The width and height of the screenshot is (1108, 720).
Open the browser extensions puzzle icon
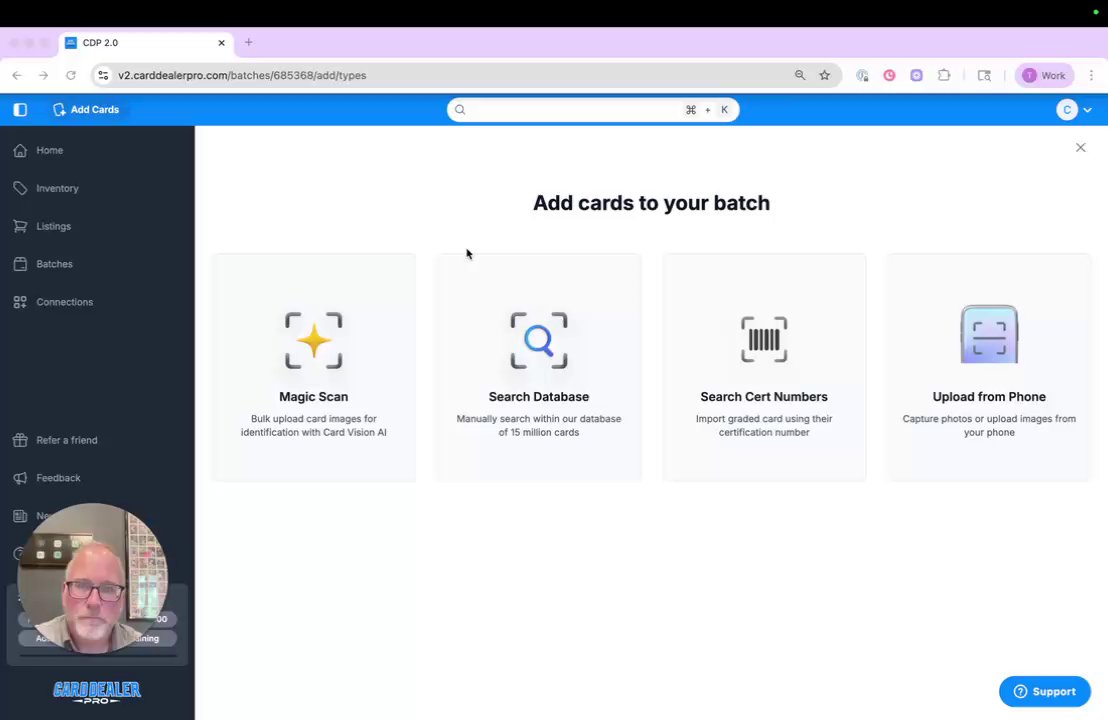(x=944, y=76)
